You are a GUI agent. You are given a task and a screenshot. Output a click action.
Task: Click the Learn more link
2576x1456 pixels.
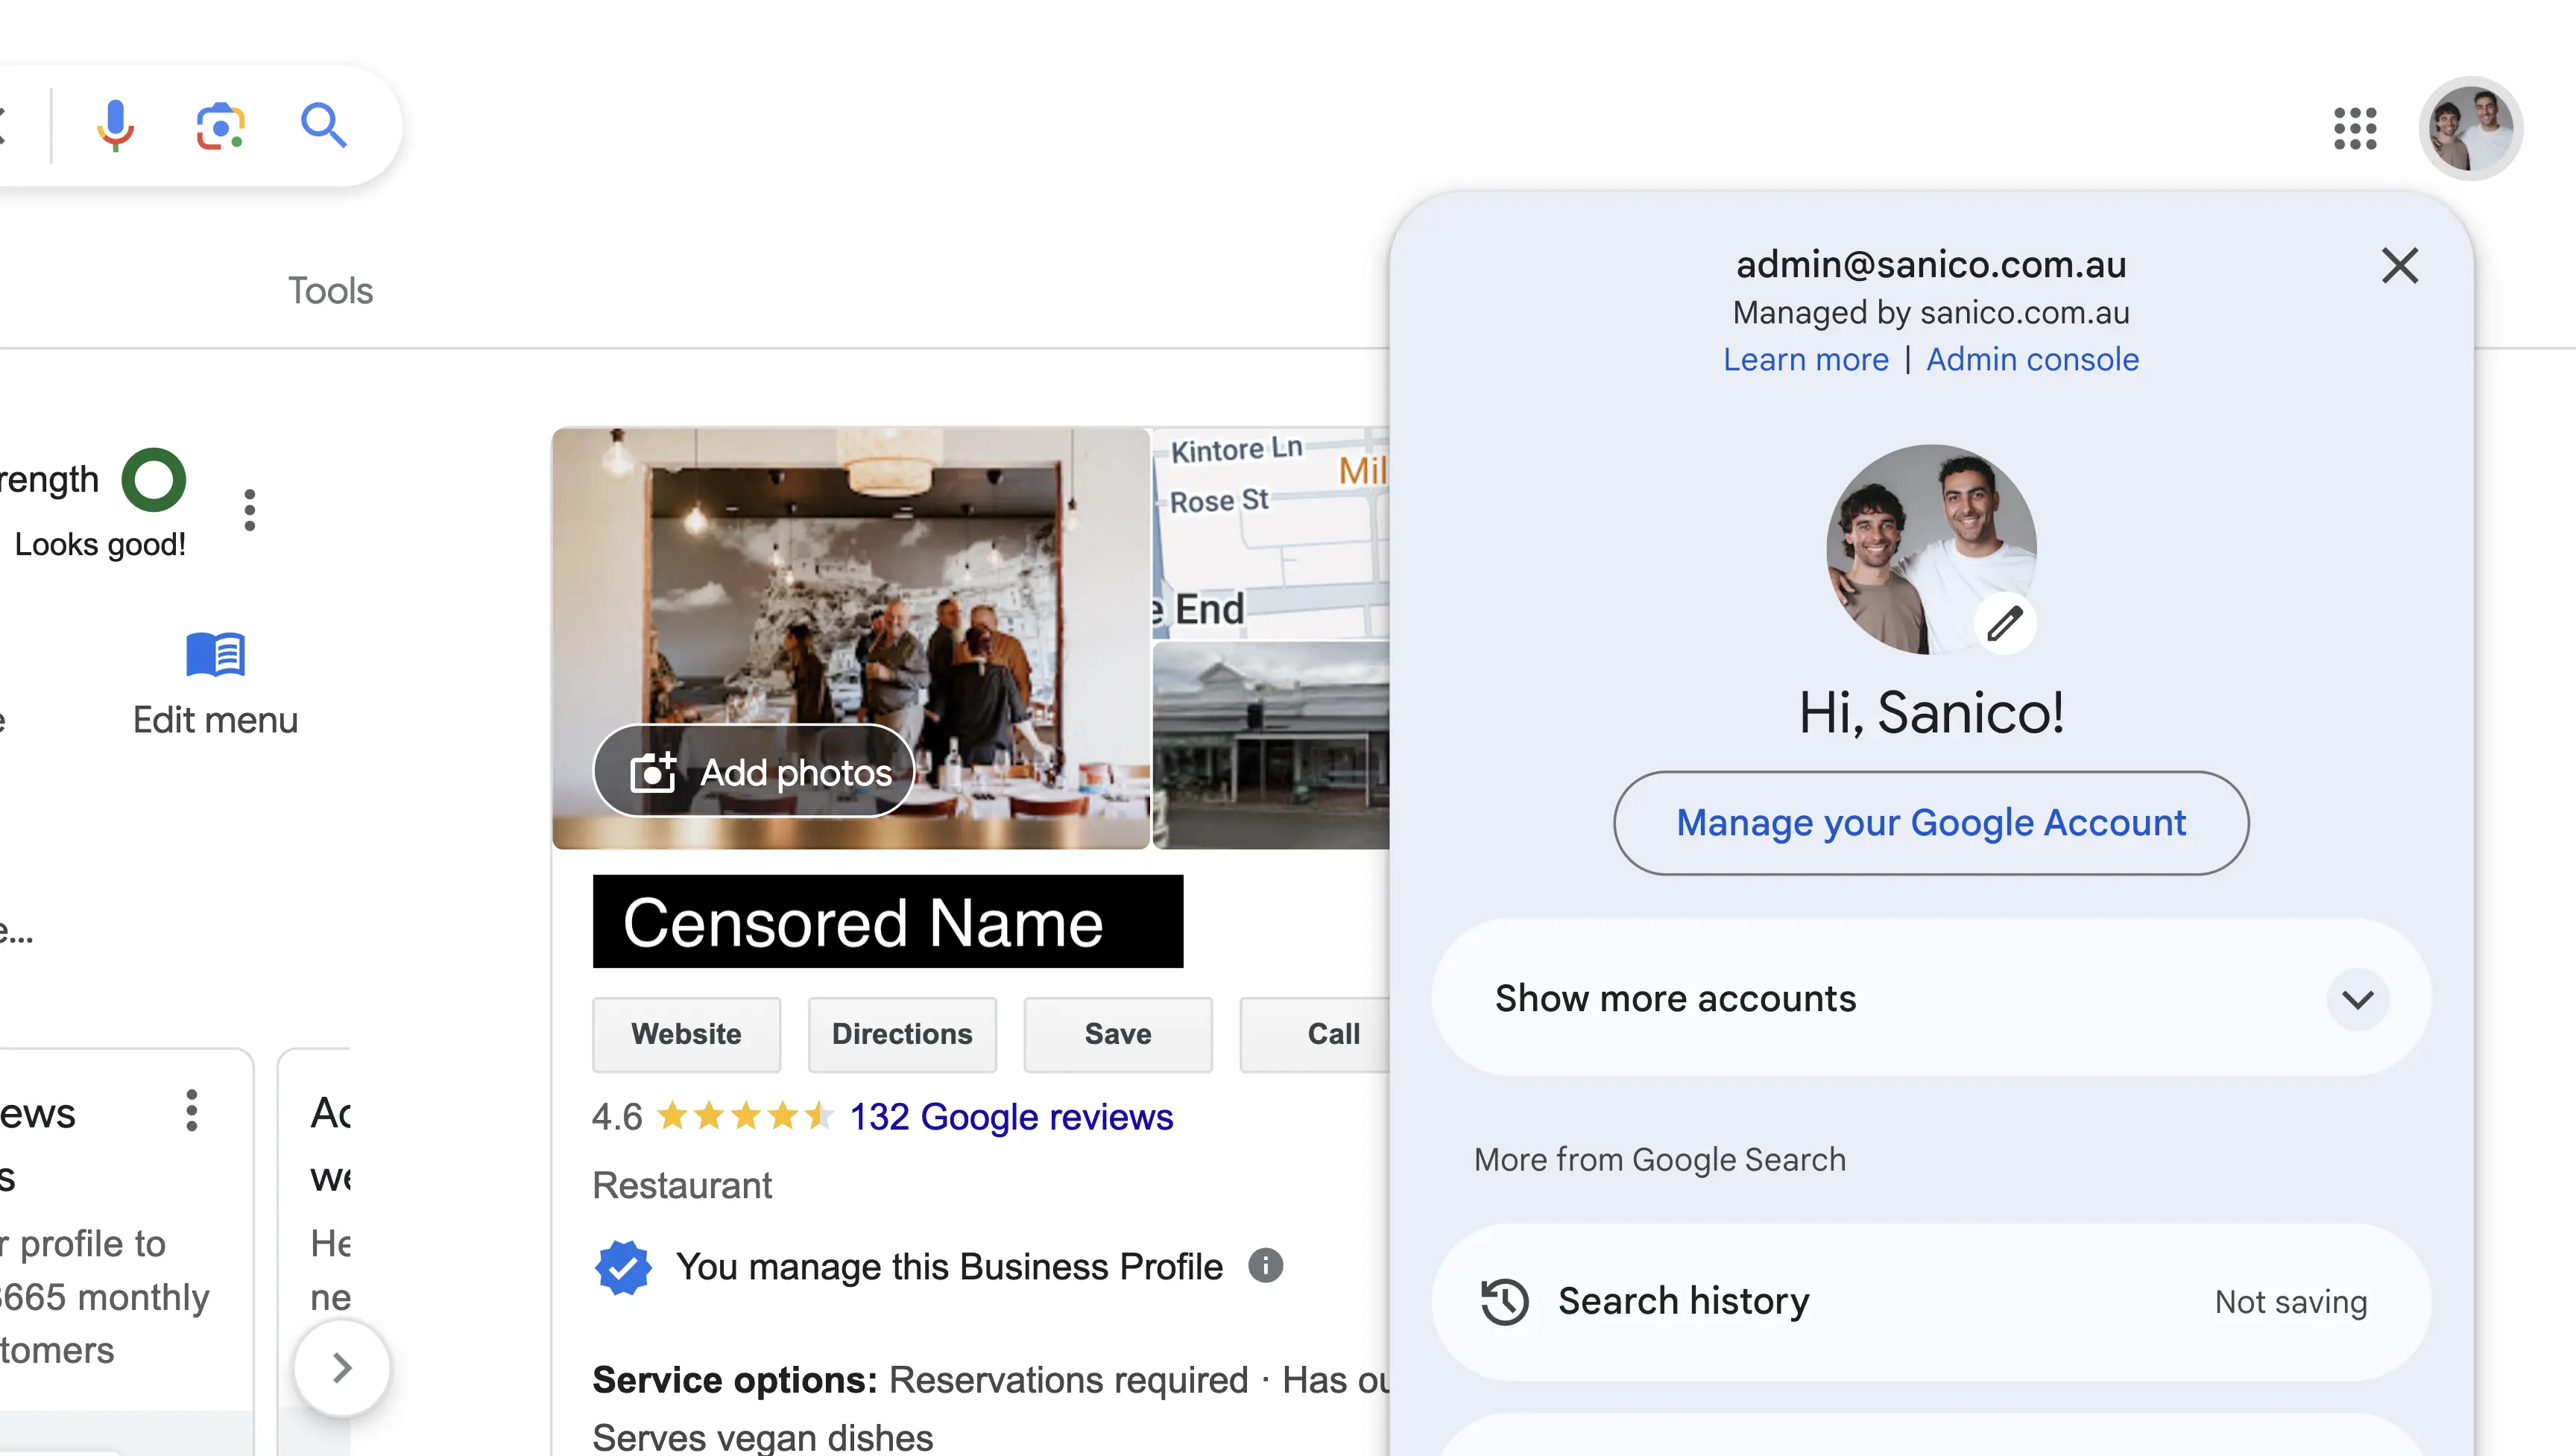[1805, 359]
